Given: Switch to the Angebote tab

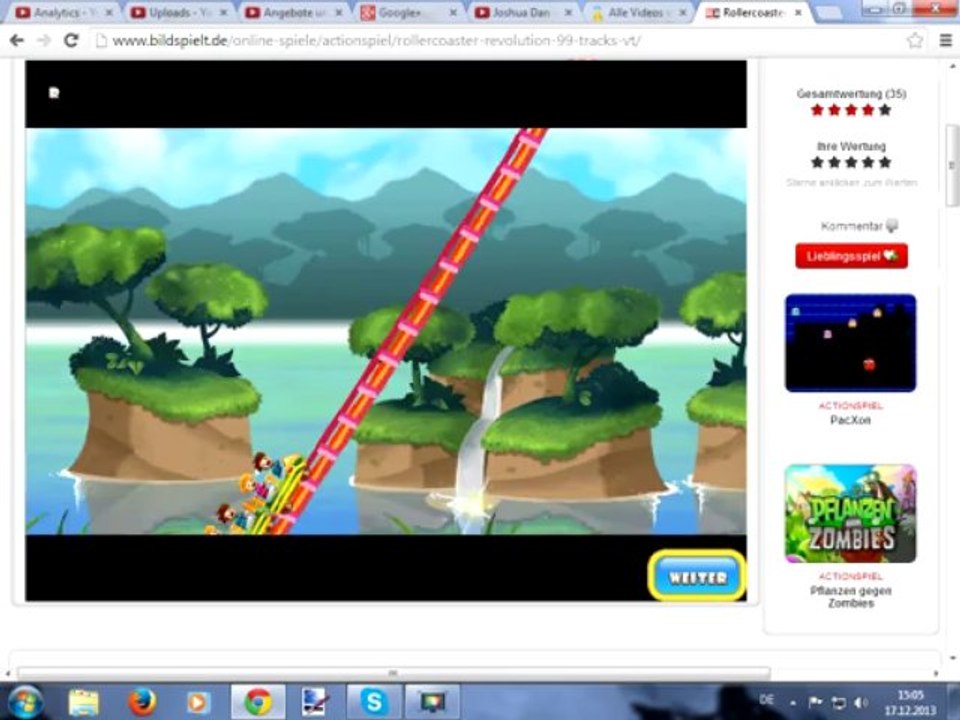Looking at the screenshot, I should [293, 12].
